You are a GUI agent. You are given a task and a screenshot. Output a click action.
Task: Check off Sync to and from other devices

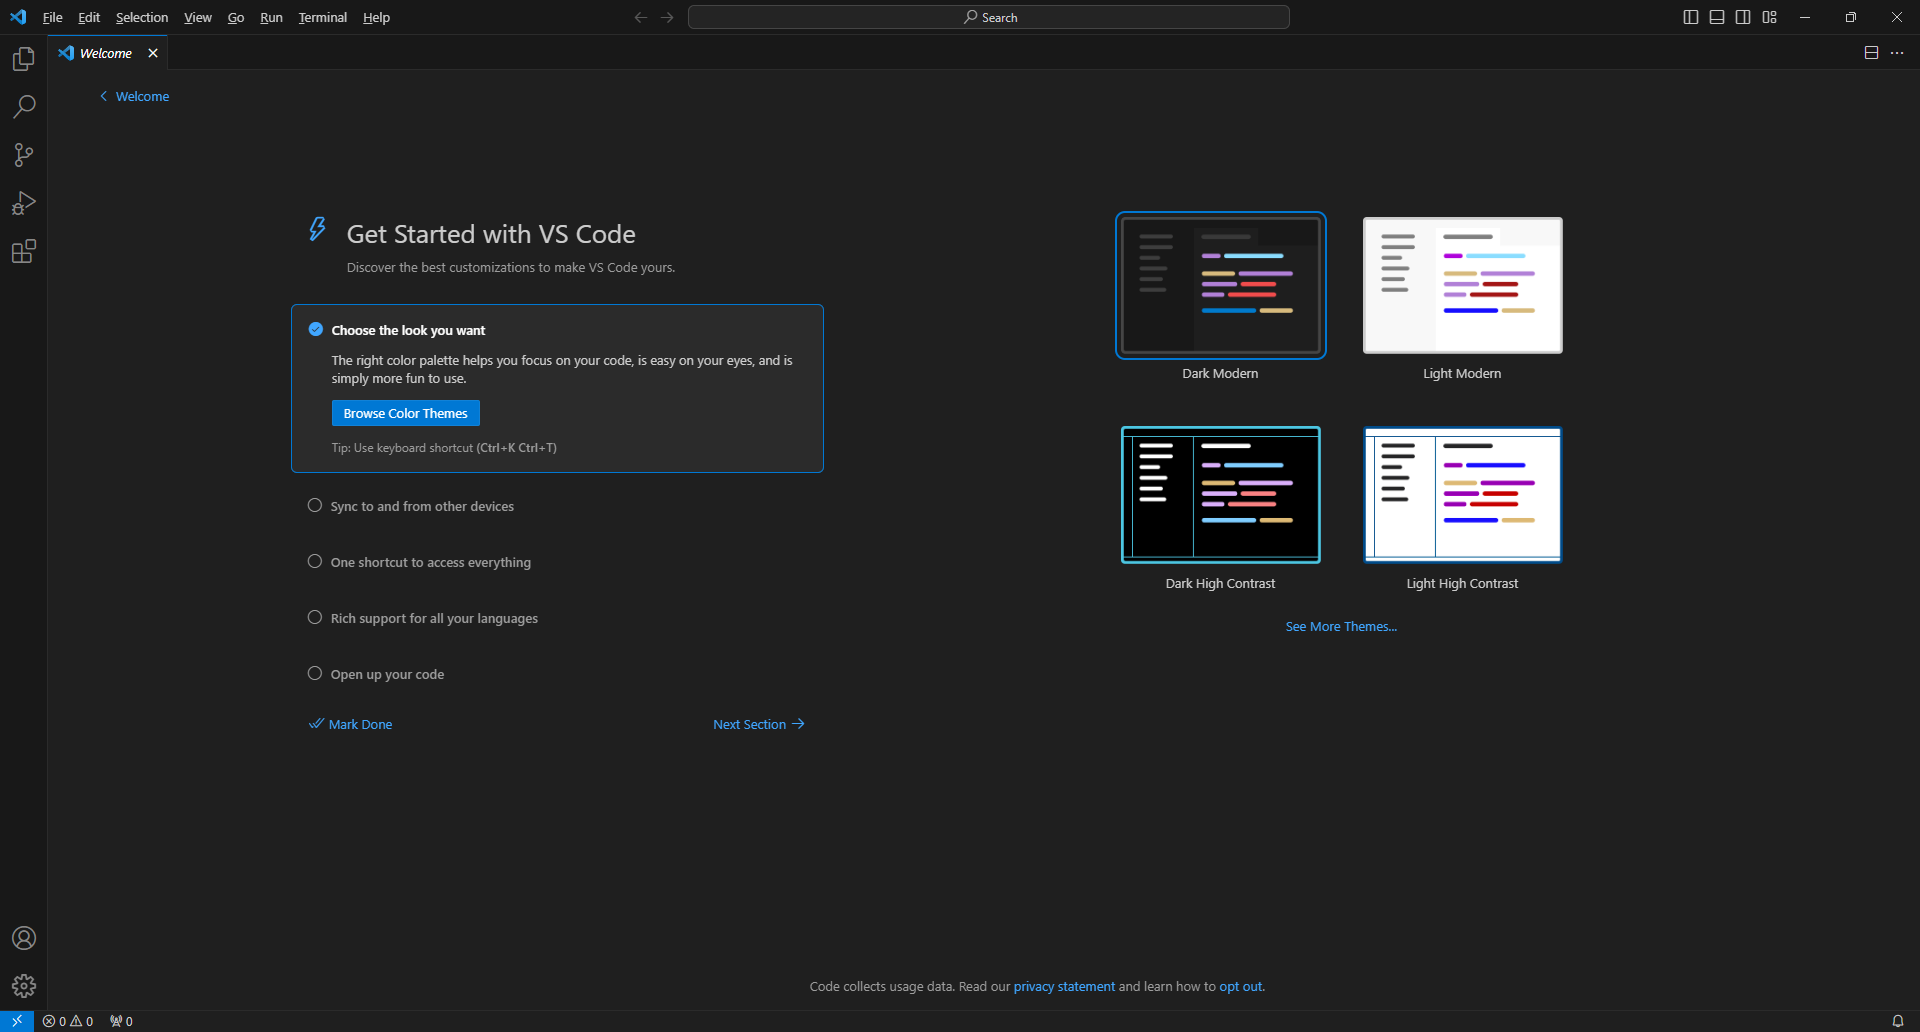click(x=314, y=505)
